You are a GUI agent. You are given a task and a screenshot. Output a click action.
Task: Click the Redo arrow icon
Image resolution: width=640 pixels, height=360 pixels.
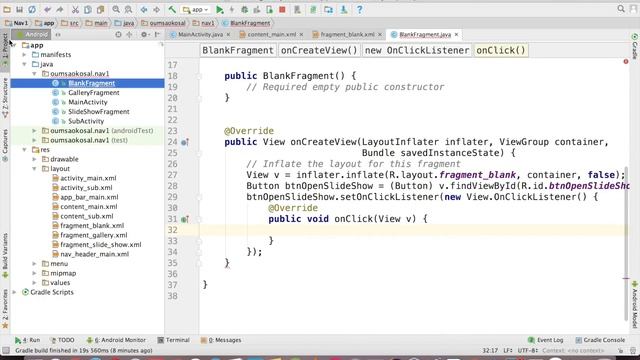[x=60, y=9]
